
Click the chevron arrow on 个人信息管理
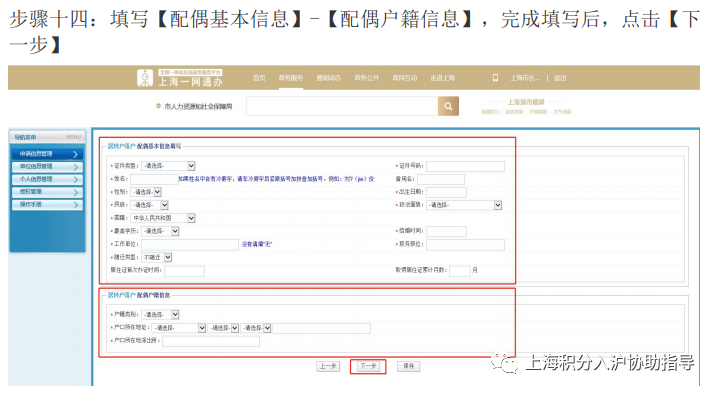pyautogui.click(x=75, y=180)
